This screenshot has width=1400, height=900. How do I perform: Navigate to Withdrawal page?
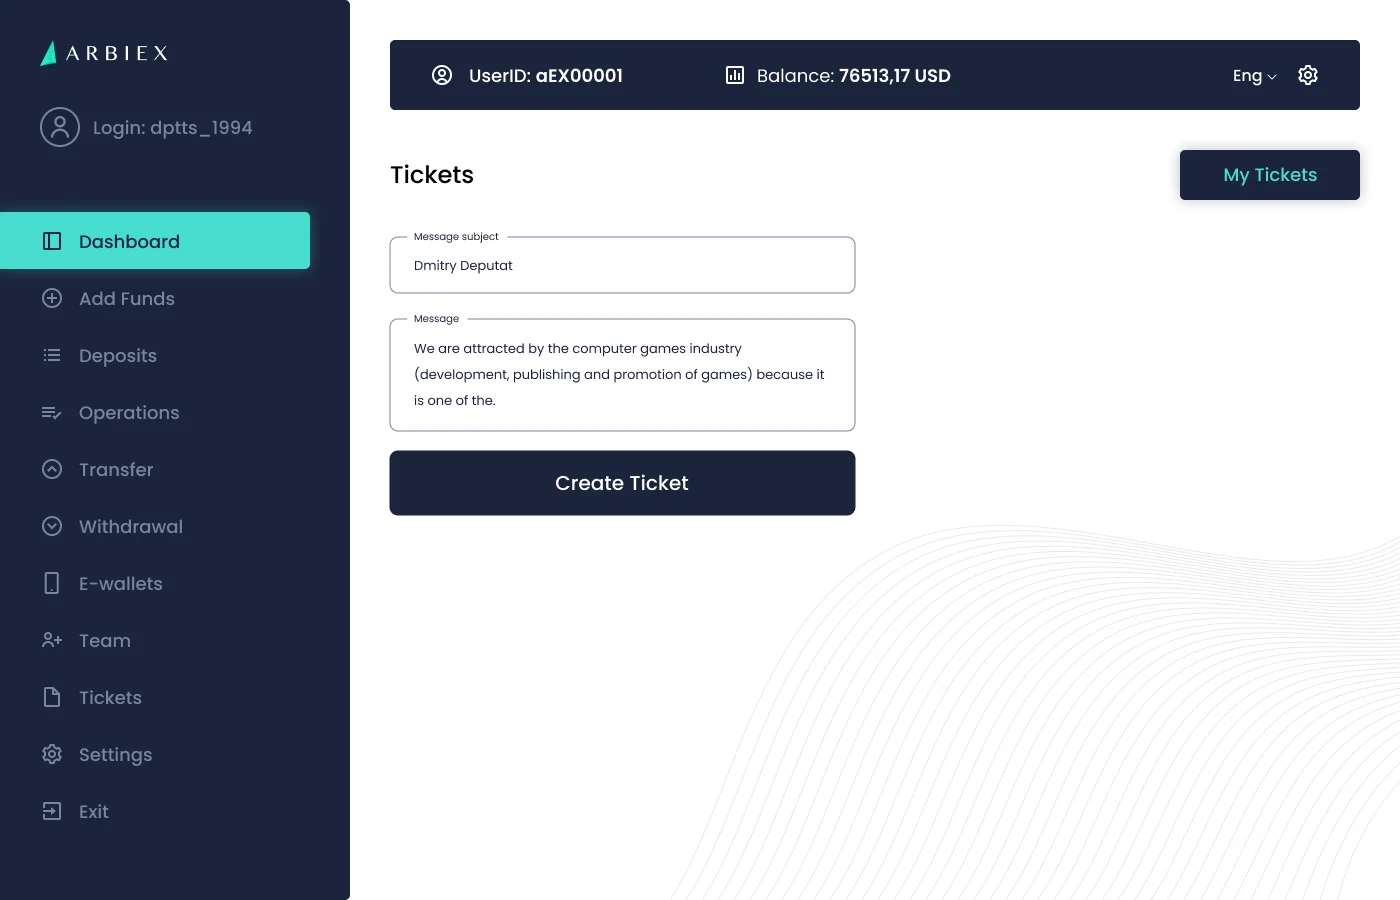[155, 526]
